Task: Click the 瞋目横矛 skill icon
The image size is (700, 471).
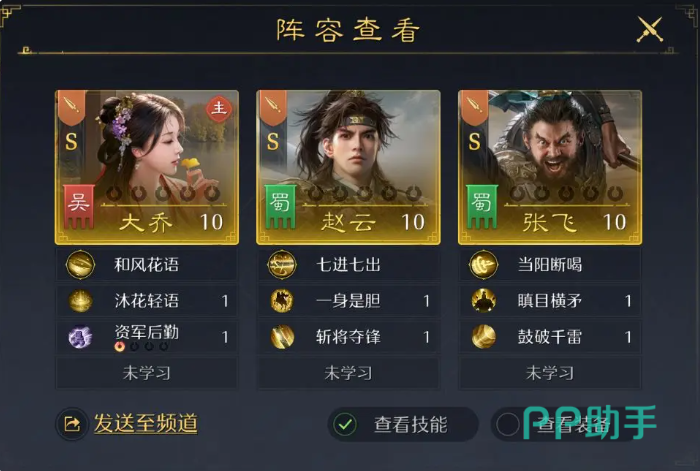Action: 483,300
